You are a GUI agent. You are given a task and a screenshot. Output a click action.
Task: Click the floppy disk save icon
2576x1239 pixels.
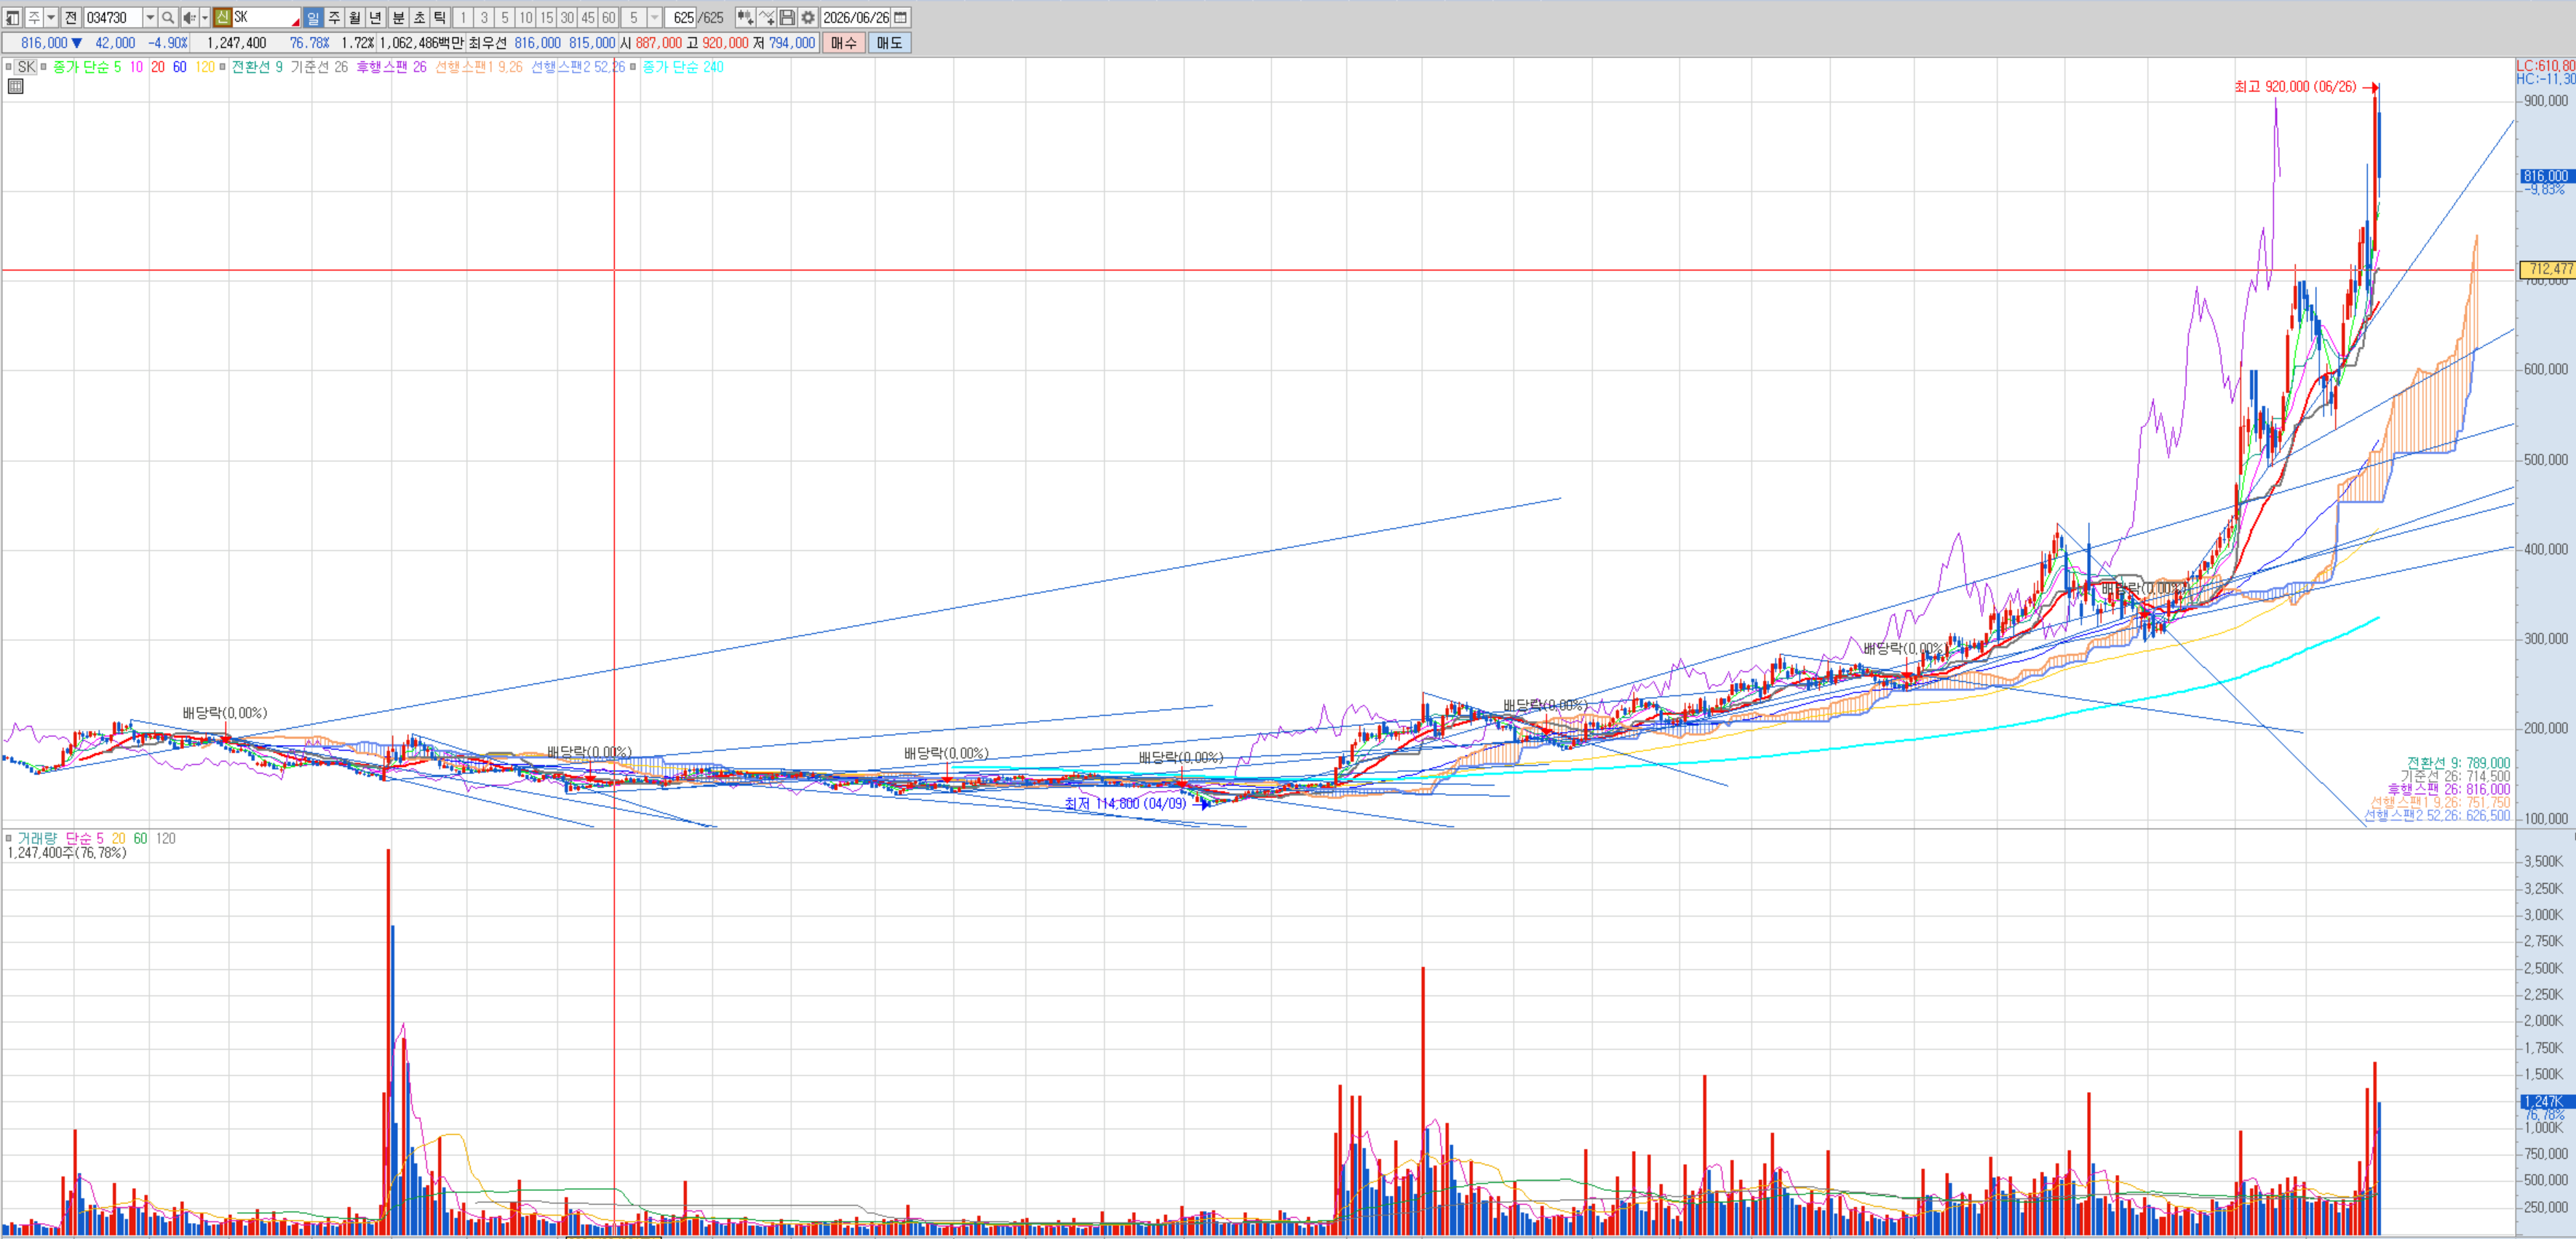pyautogui.click(x=787, y=18)
